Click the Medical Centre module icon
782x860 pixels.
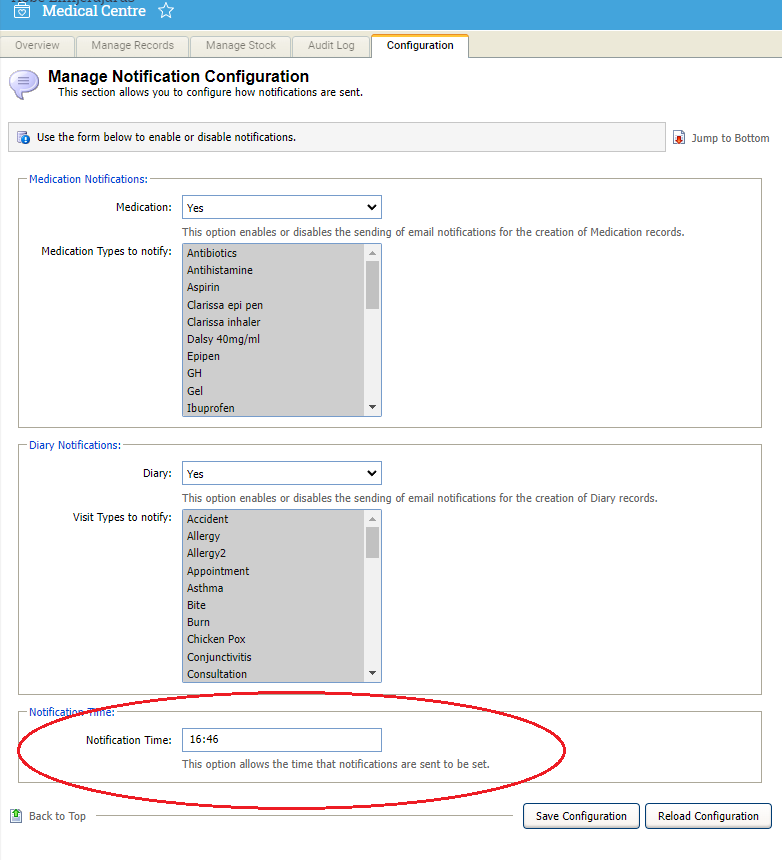point(21,11)
